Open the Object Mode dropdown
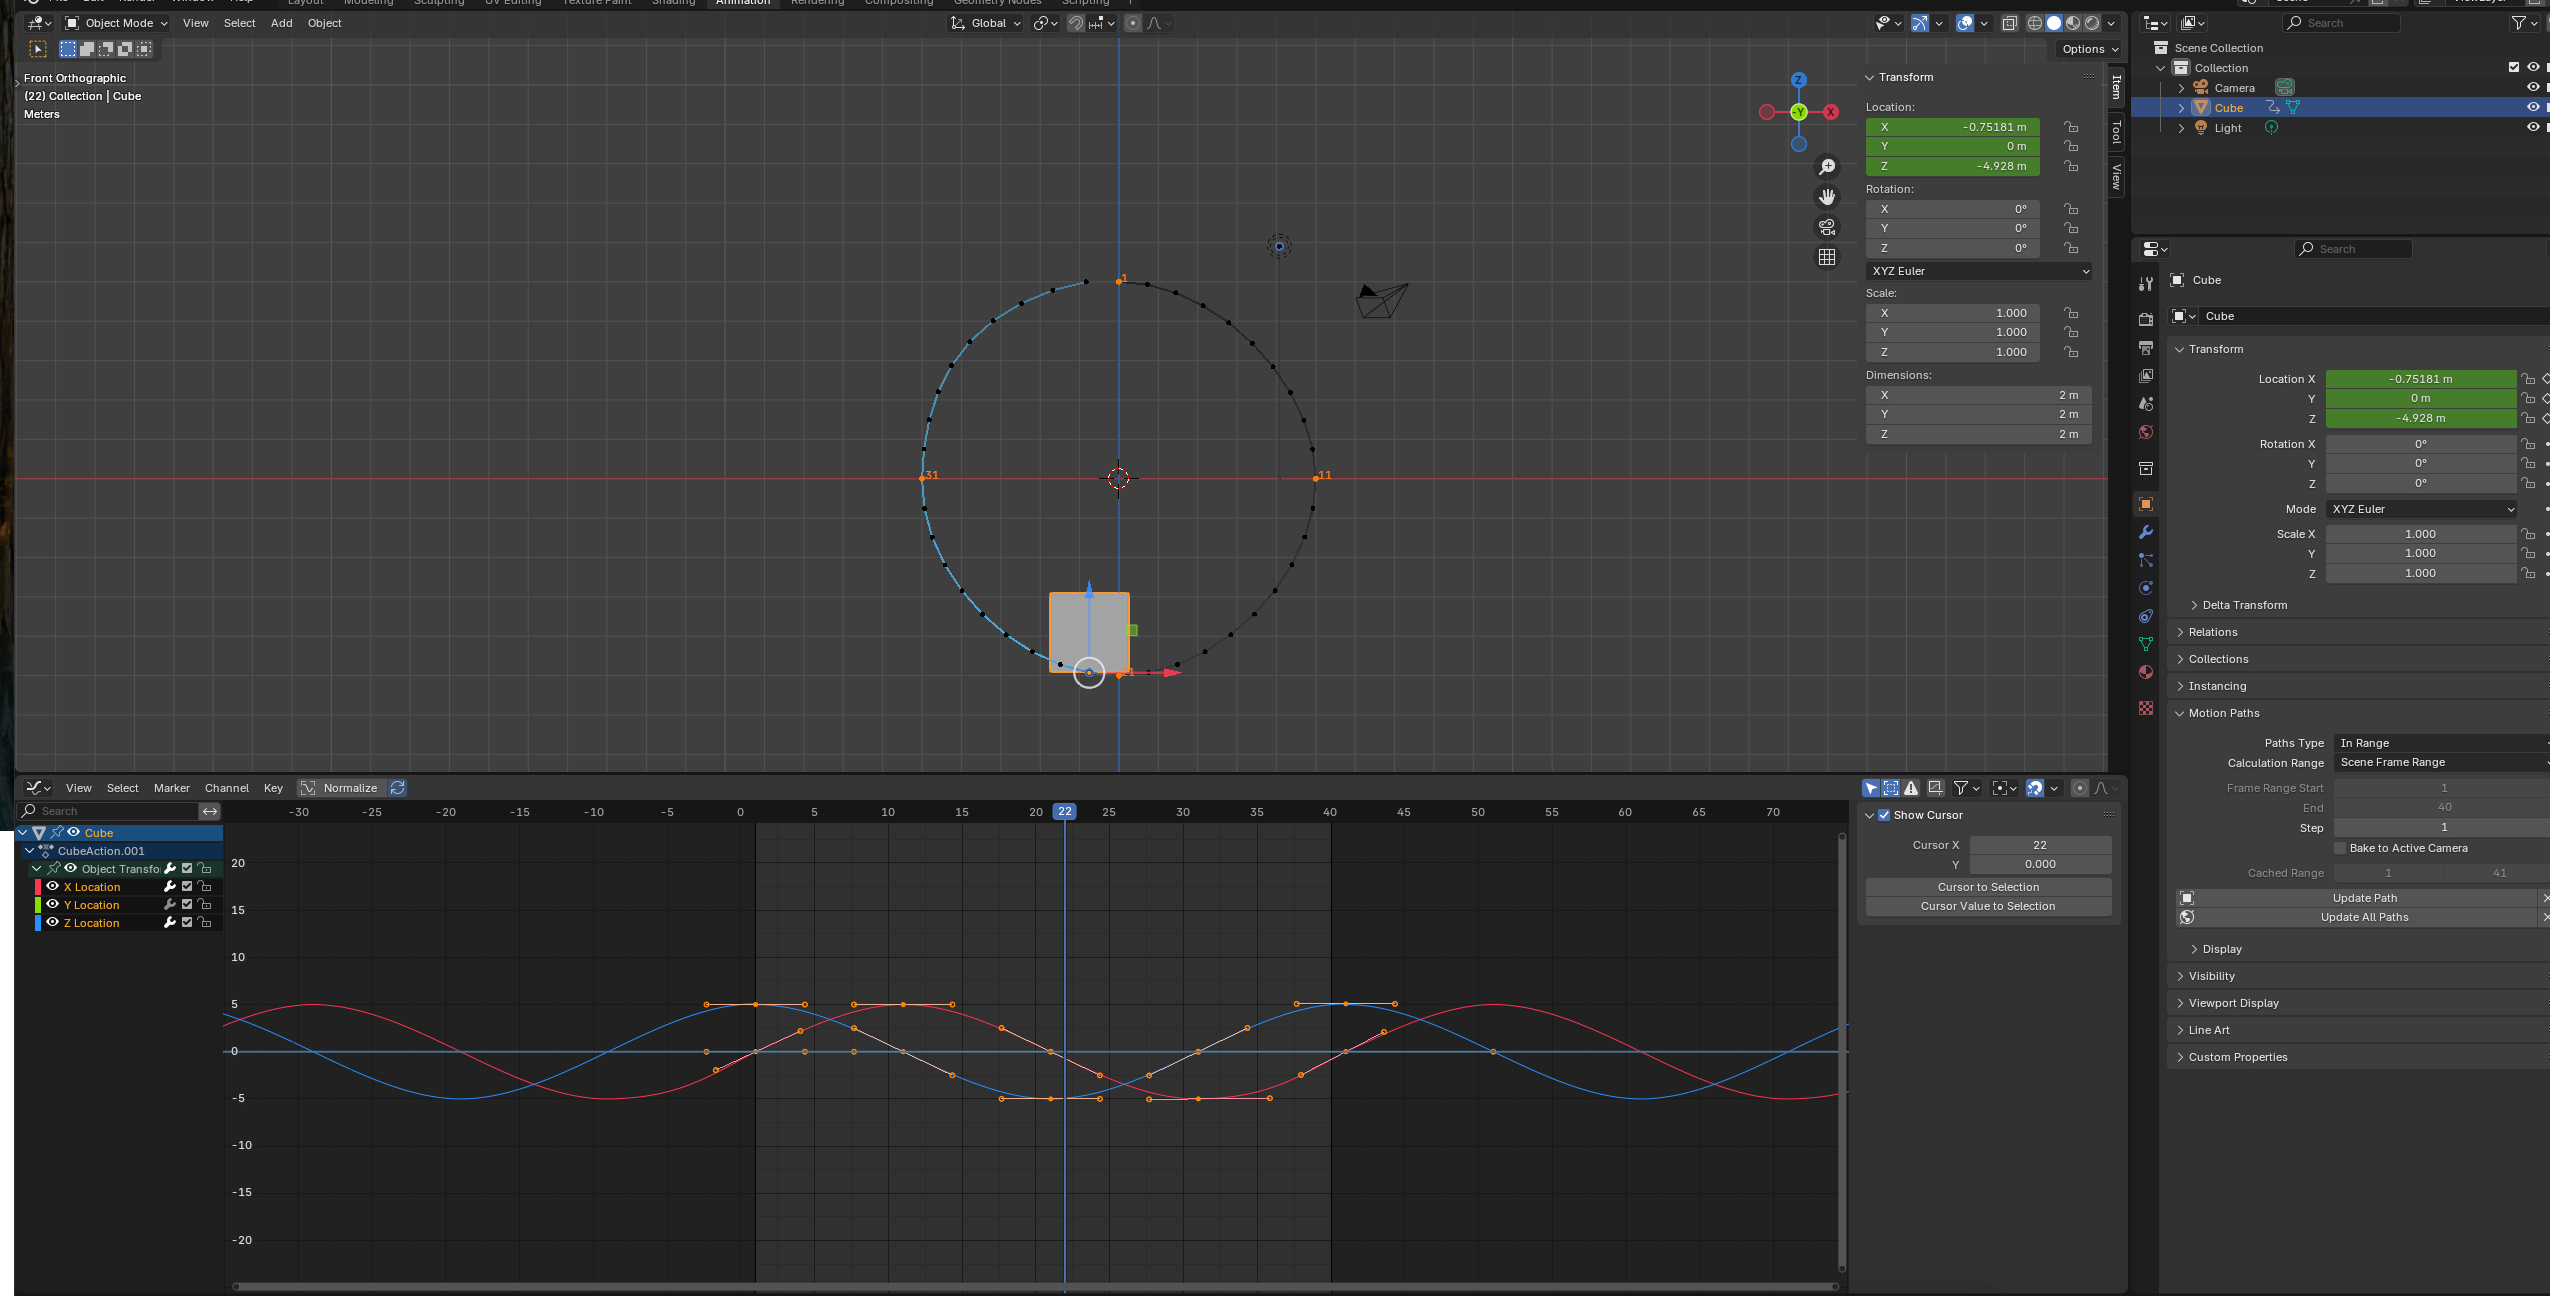The height and width of the screenshot is (1296, 2550). [117, 23]
